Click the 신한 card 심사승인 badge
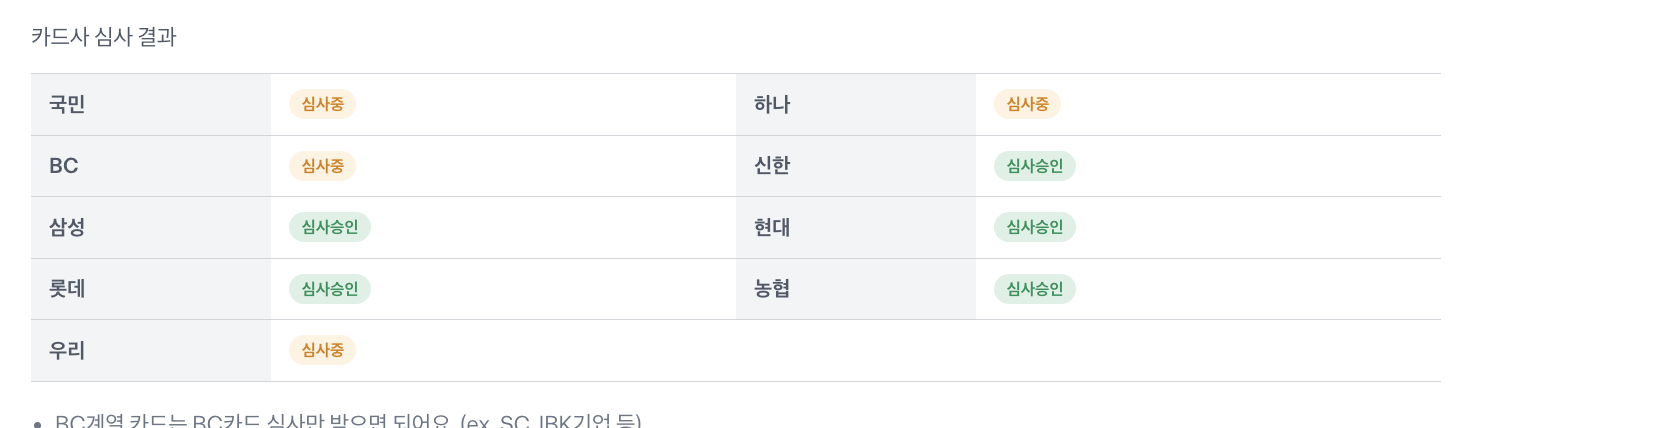The height and width of the screenshot is (428, 1656). (1034, 166)
